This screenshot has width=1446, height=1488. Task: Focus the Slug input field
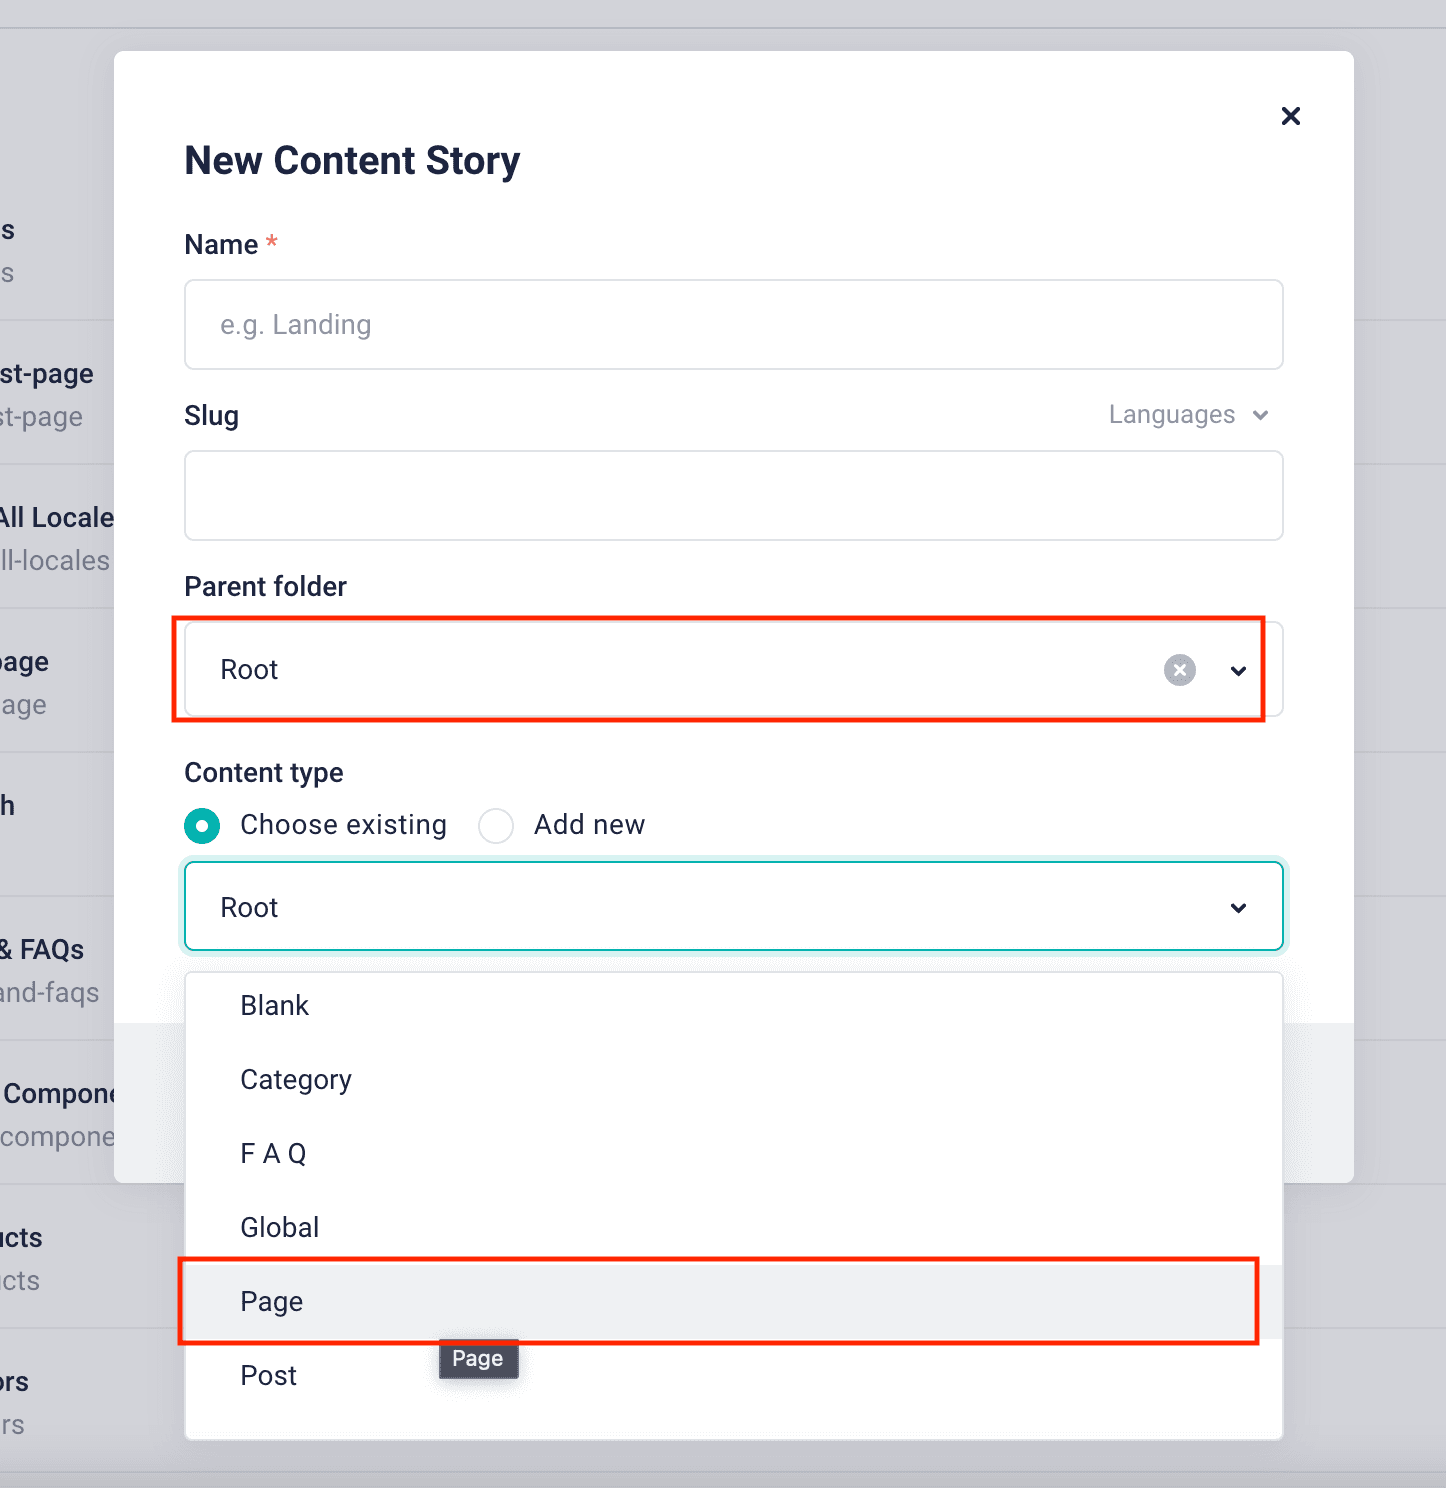point(733,496)
